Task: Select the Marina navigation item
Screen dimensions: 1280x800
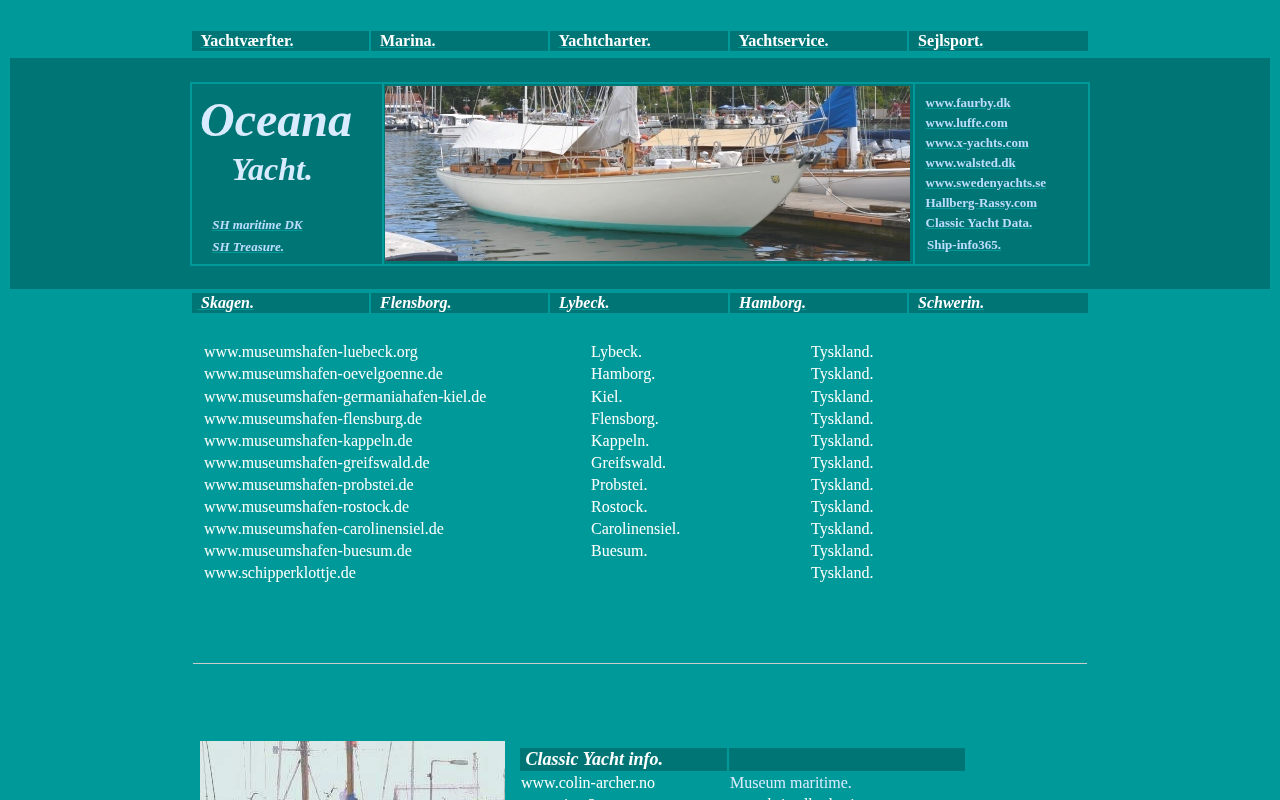Action: tap(408, 41)
